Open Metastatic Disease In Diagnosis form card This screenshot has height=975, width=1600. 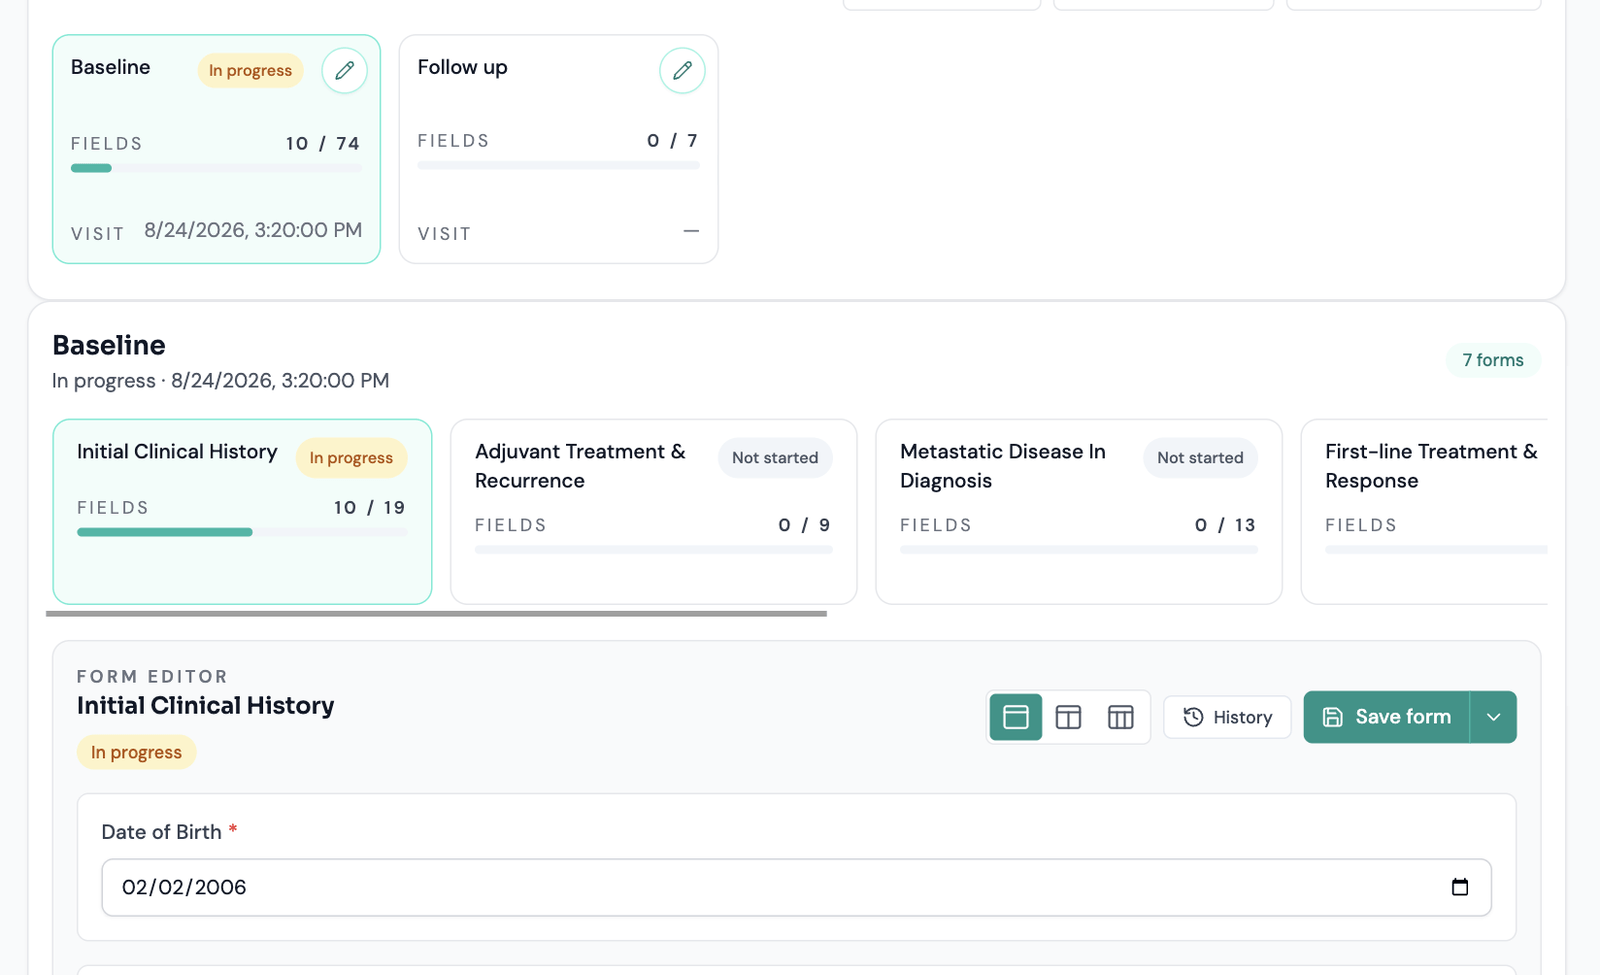[x=1078, y=511]
